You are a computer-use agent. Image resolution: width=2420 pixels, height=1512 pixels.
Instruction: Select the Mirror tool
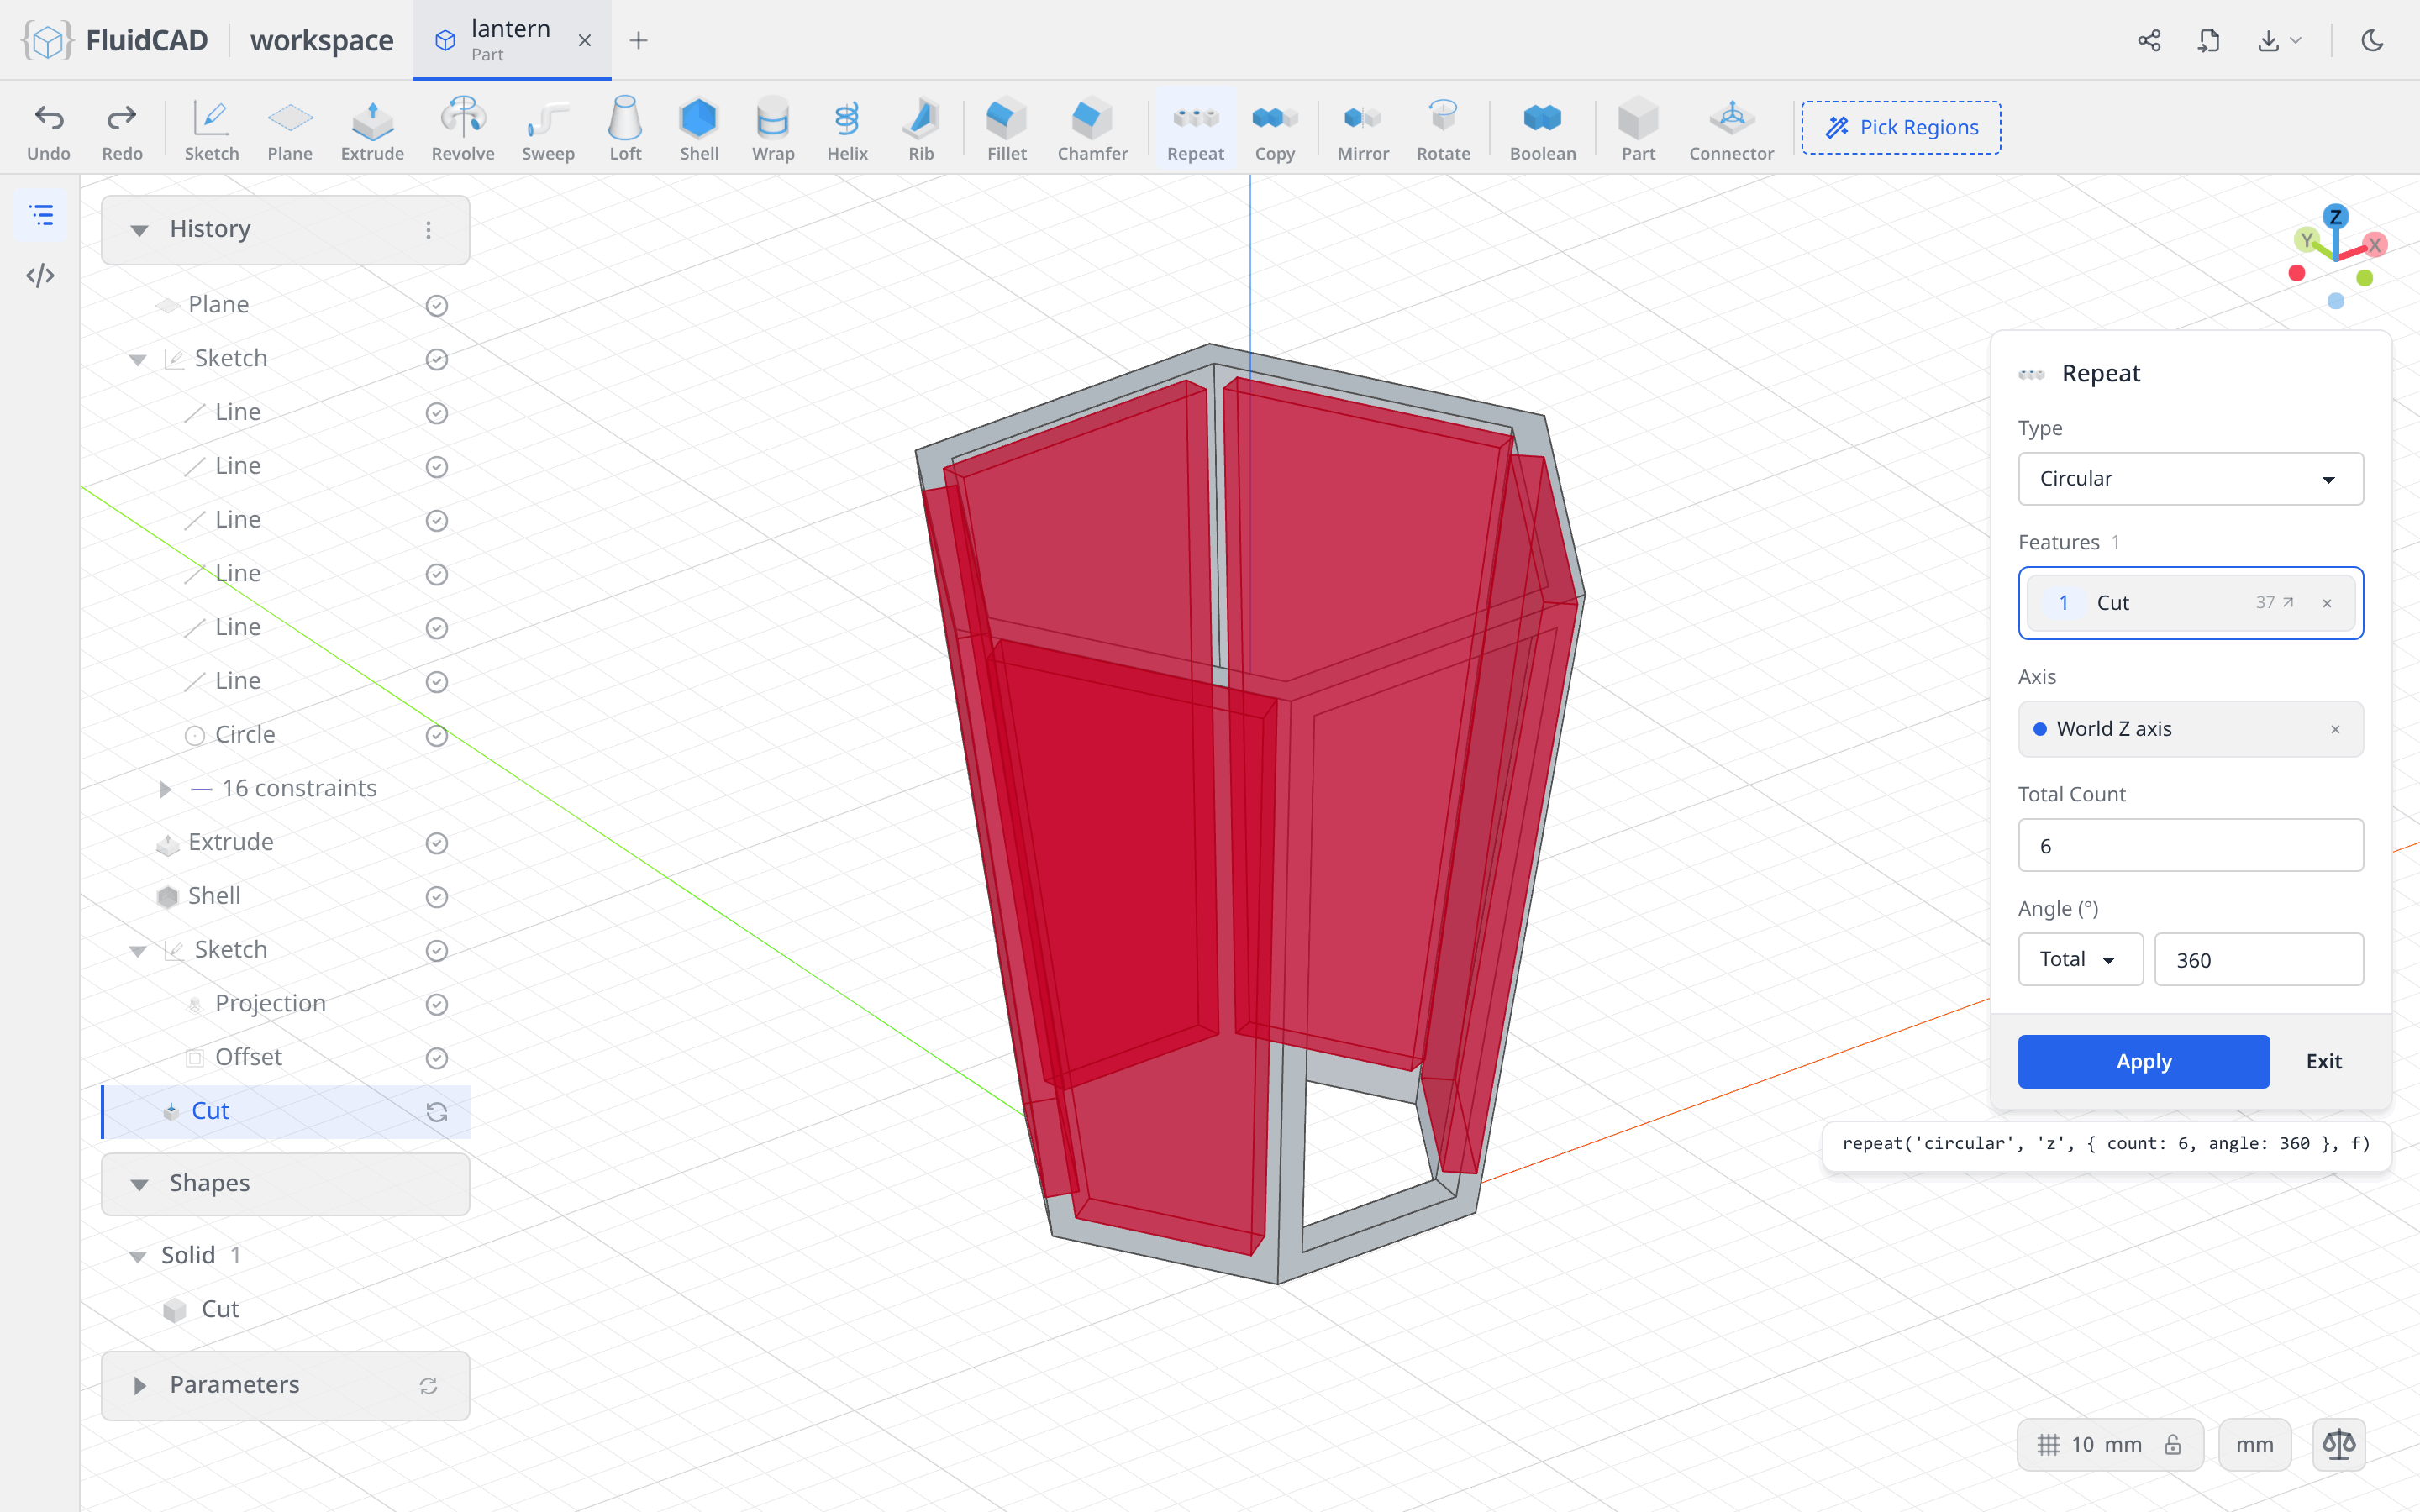point(1363,129)
